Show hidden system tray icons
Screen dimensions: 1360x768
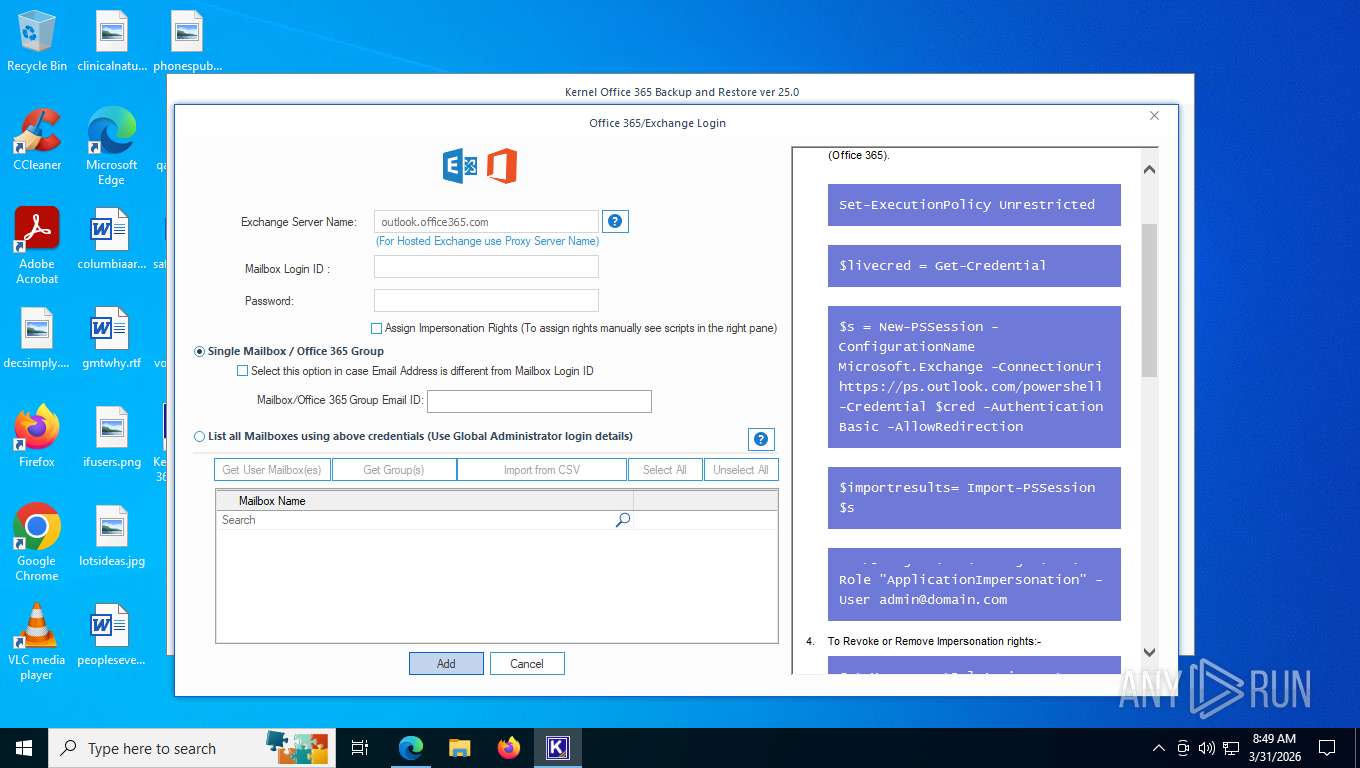pos(1159,748)
